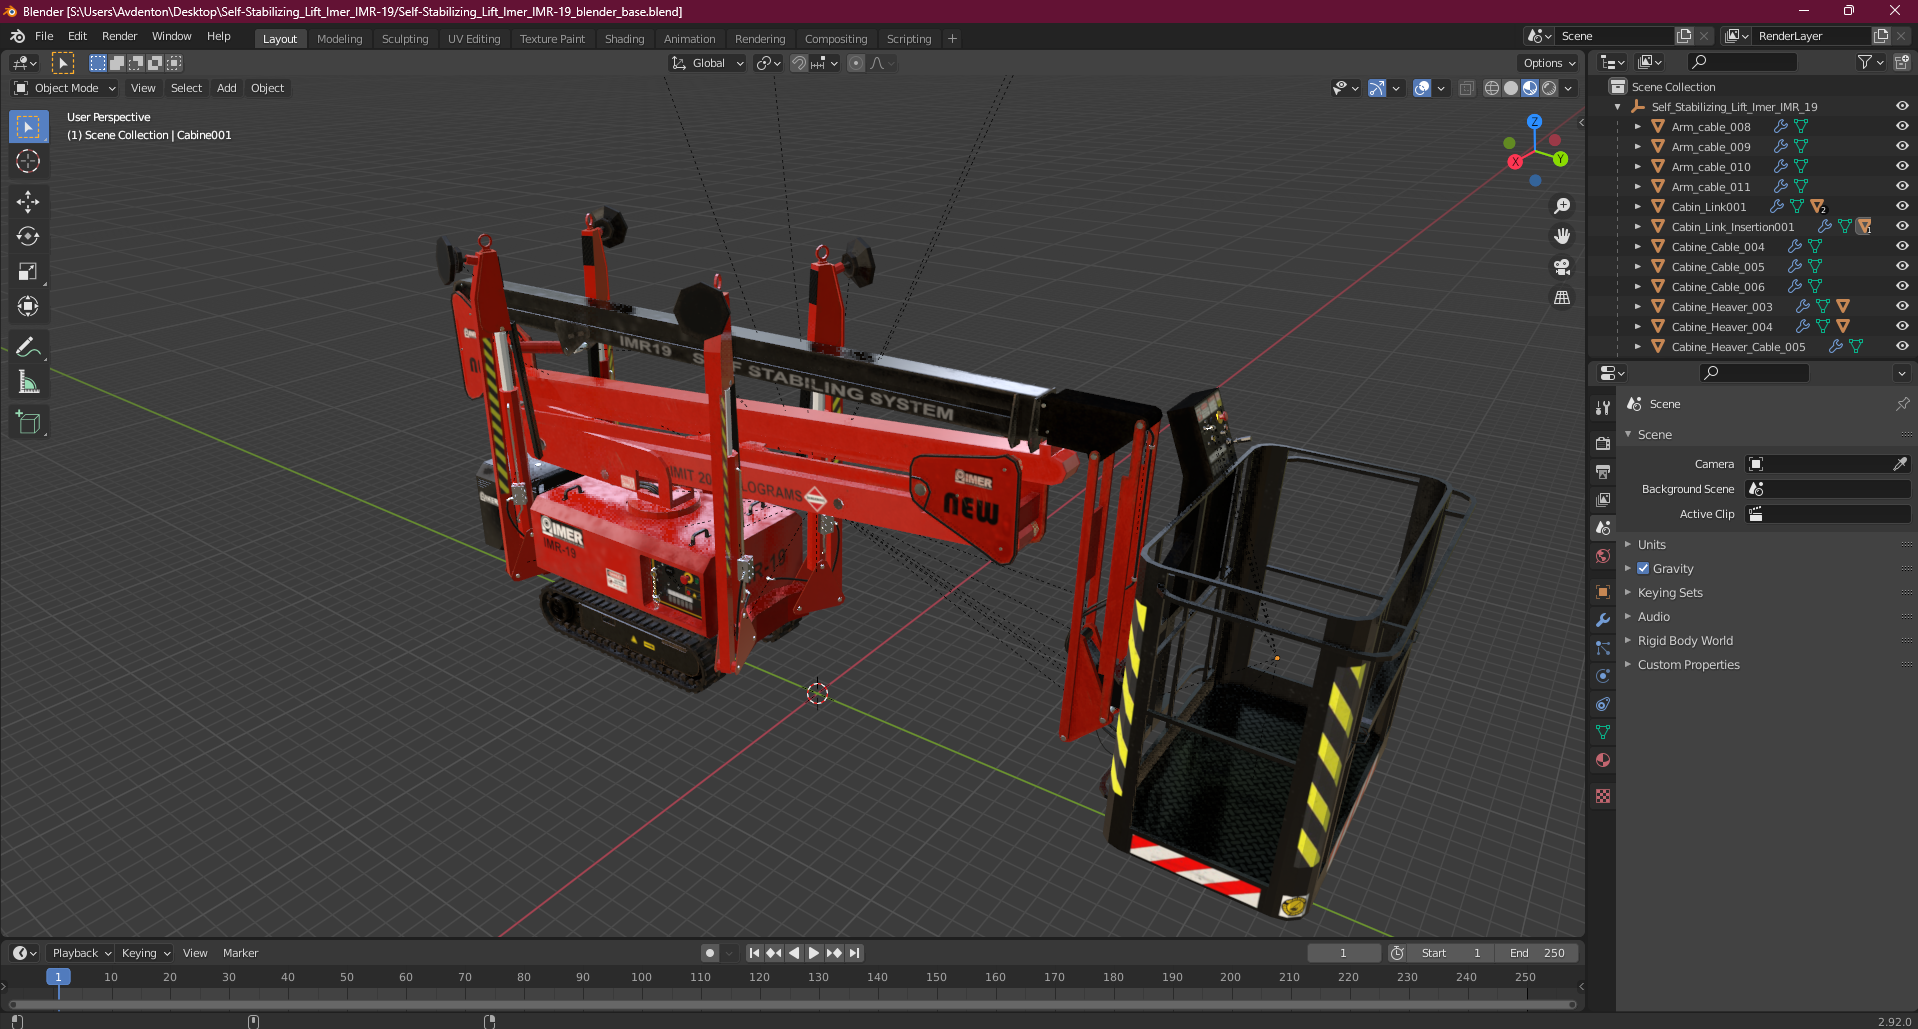Toggle X-ray display mode
1918x1029 pixels.
pos(1466,88)
